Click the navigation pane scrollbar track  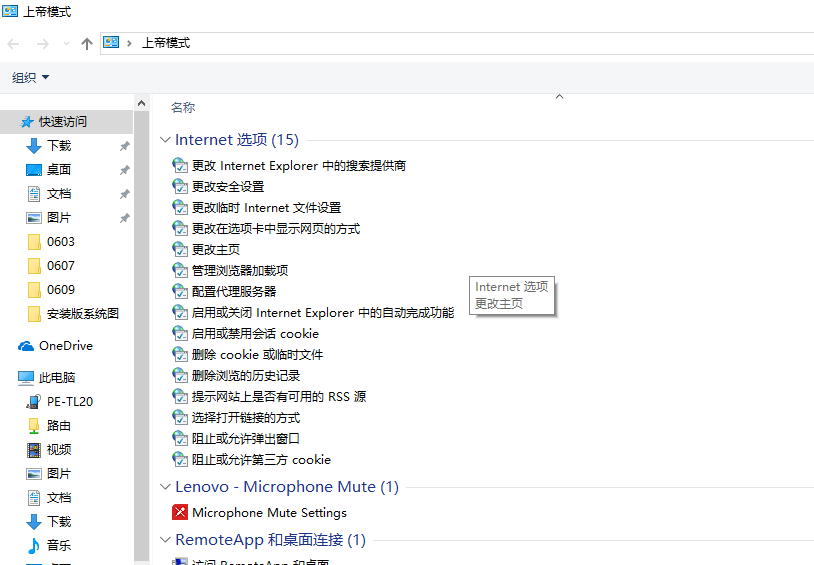(141, 338)
